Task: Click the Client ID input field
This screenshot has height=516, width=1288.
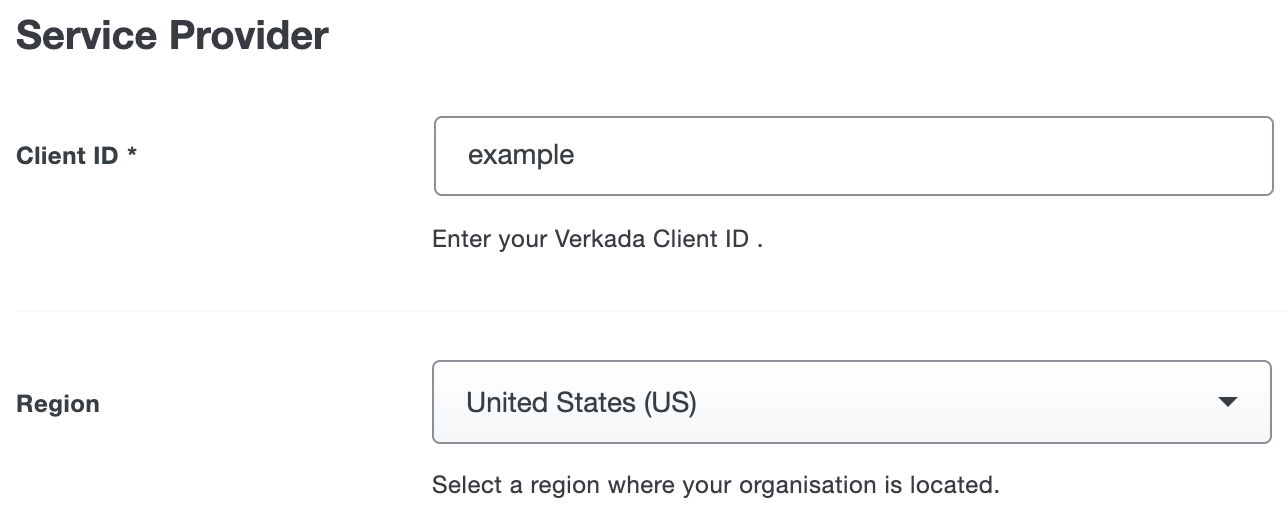Action: pos(853,156)
